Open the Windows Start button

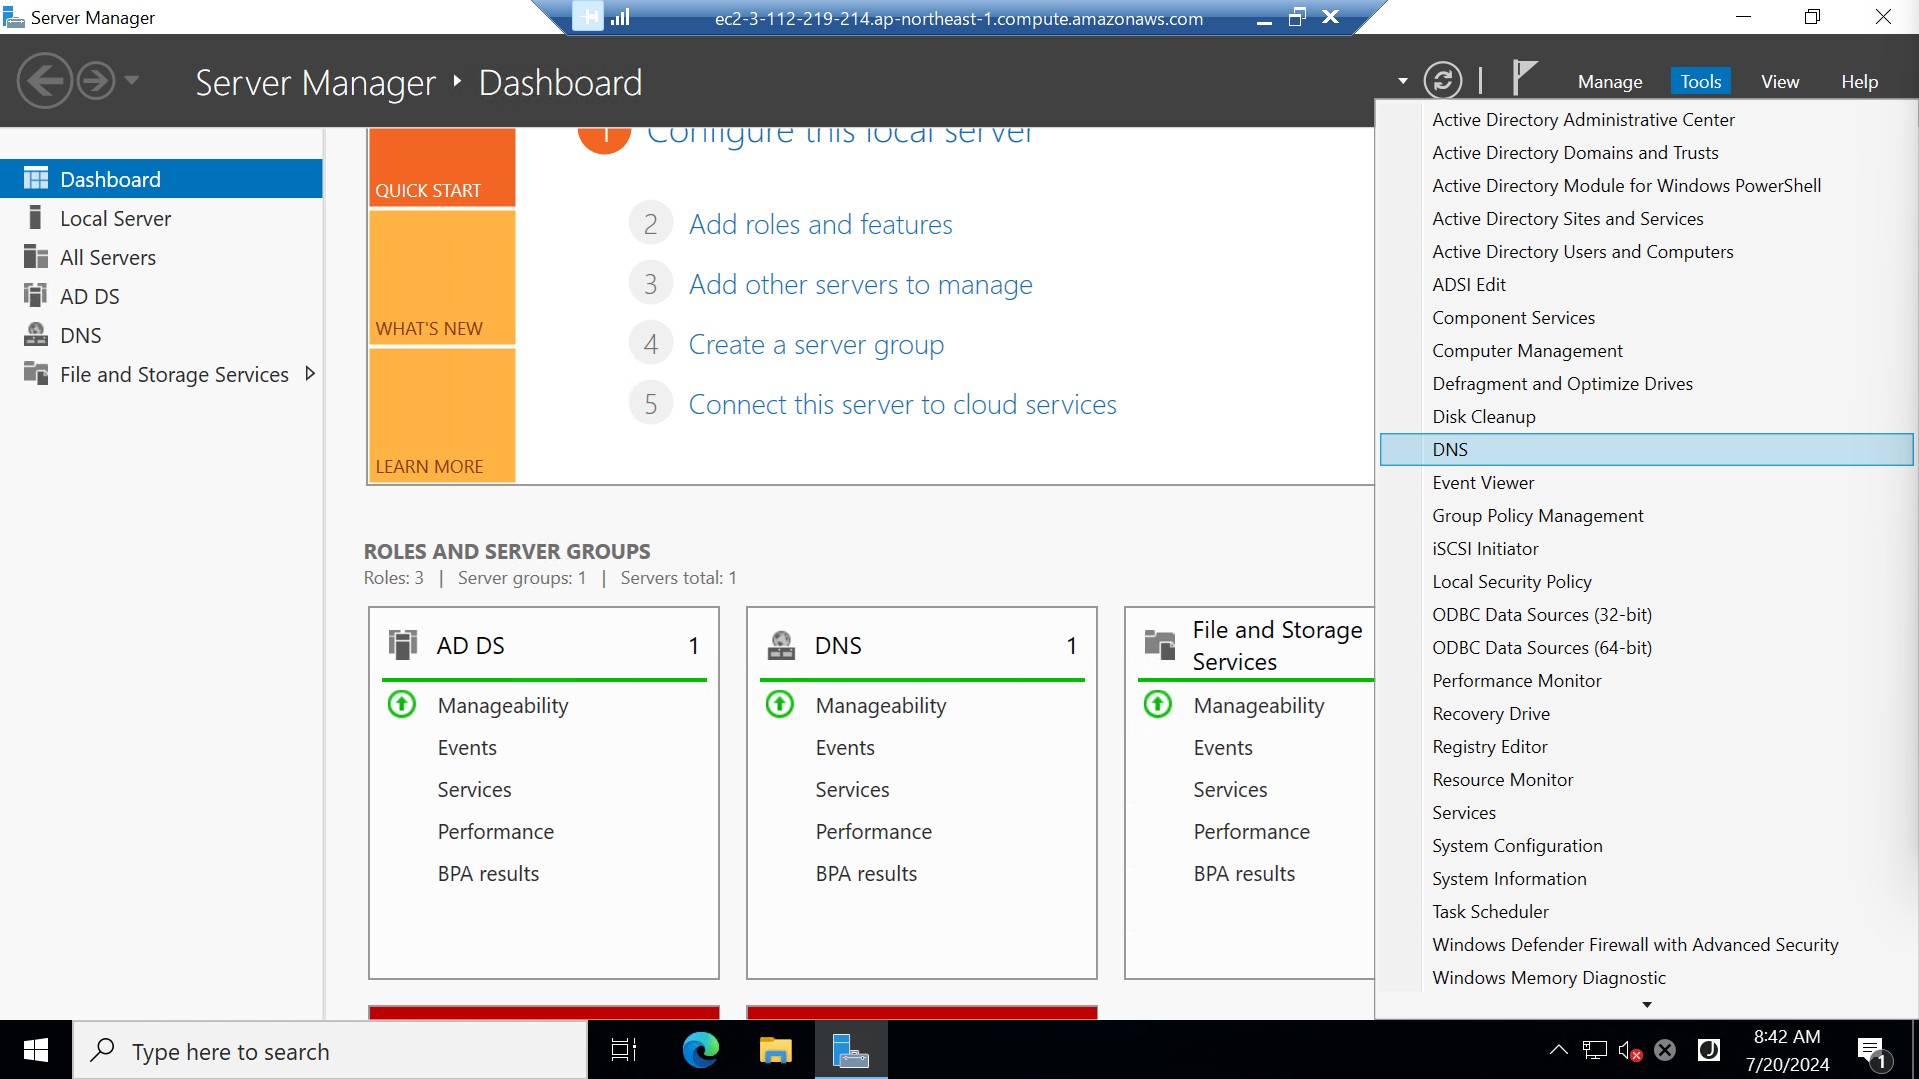click(35, 1050)
